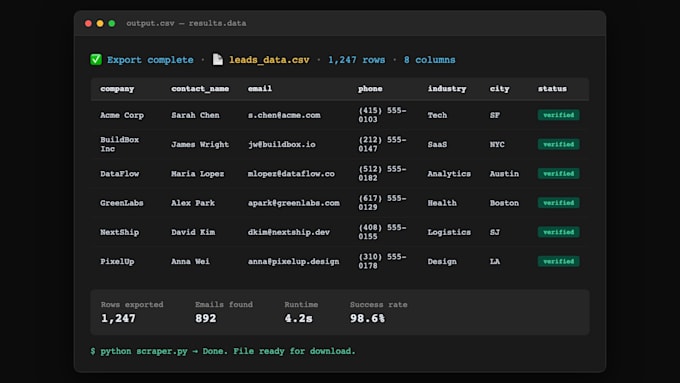This screenshot has width=680, height=383.
Task: Click the window title output.csv — results.data
Action: [186, 23]
